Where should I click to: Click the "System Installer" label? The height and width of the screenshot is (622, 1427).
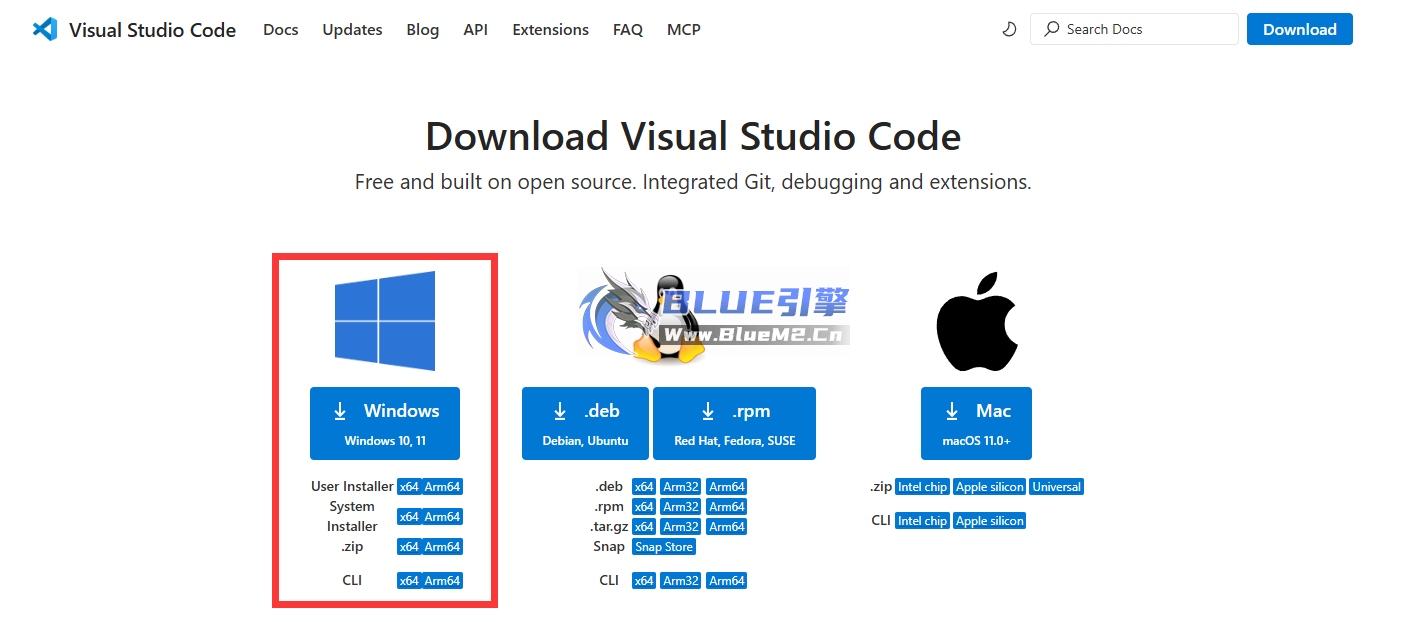[x=352, y=517]
